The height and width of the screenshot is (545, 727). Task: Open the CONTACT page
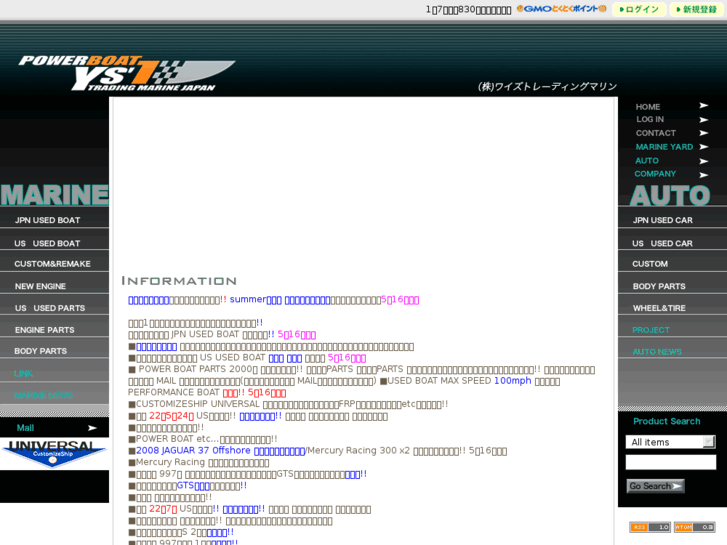click(656, 133)
